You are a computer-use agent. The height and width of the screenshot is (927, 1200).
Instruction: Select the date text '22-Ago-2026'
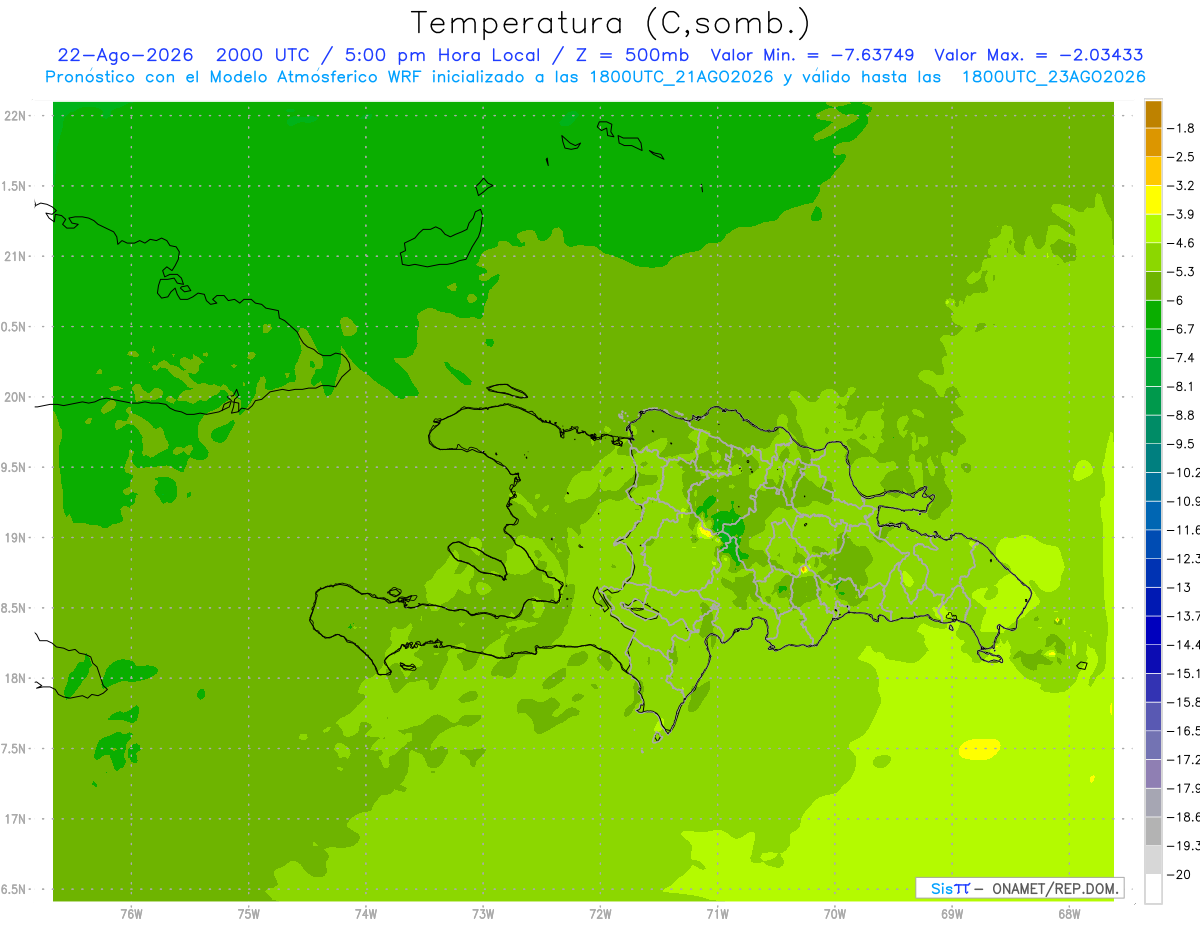tap(125, 55)
